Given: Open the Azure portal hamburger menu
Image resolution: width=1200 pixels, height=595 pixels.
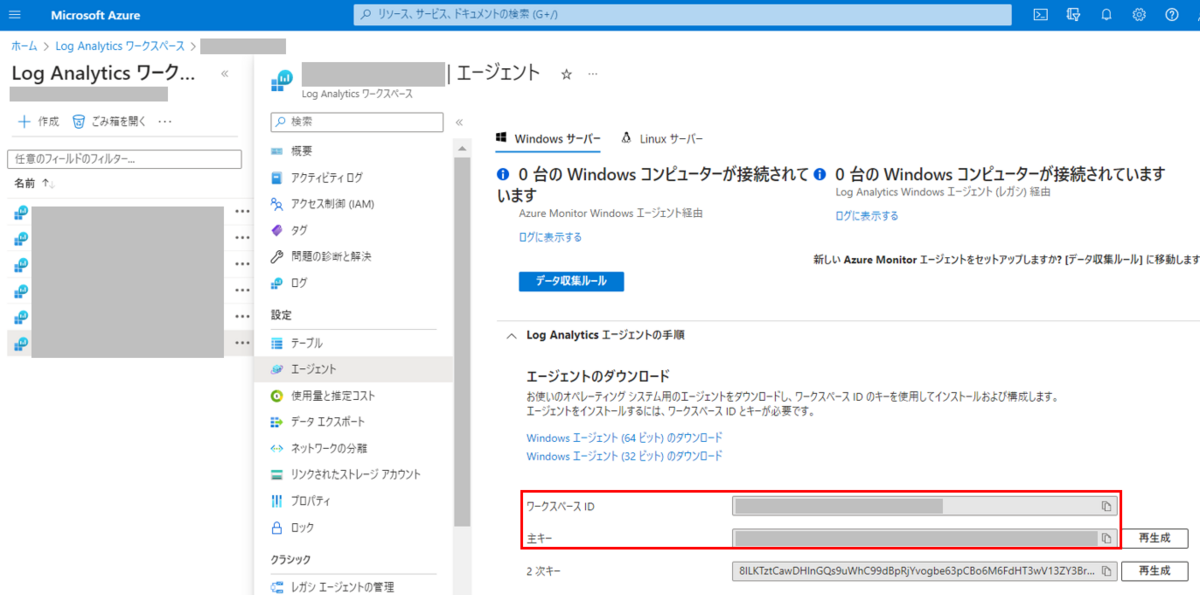Looking at the screenshot, I should click(x=14, y=15).
